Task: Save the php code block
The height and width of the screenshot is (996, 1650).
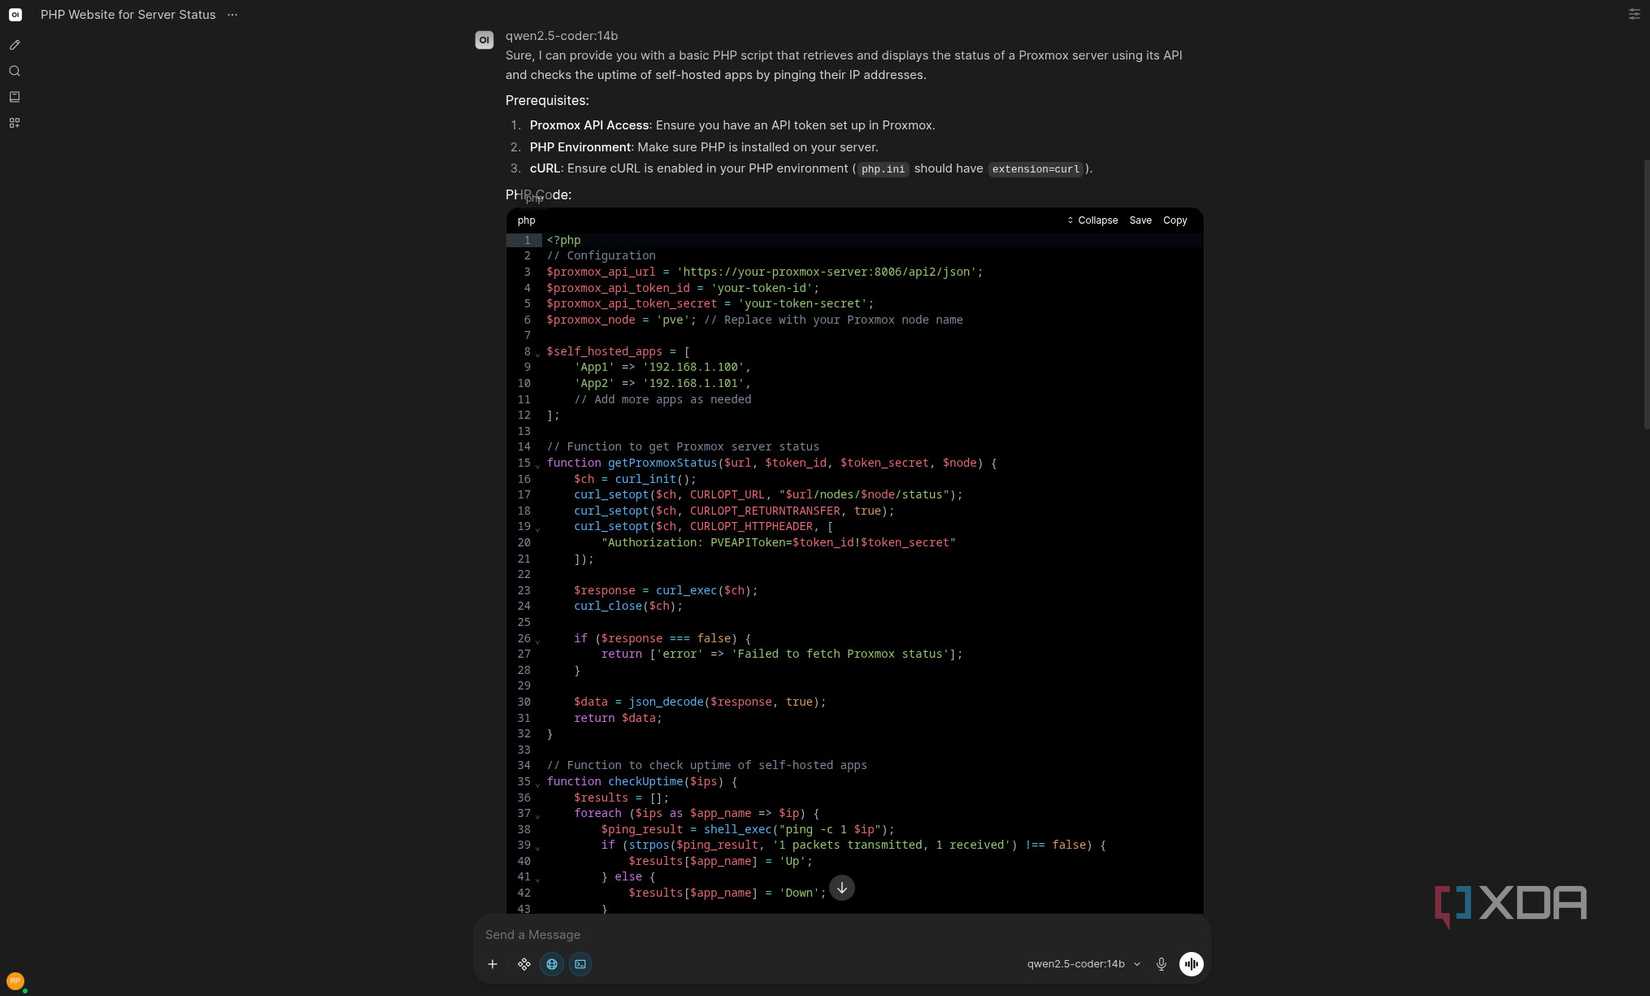Action: [x=1140, y=220]
